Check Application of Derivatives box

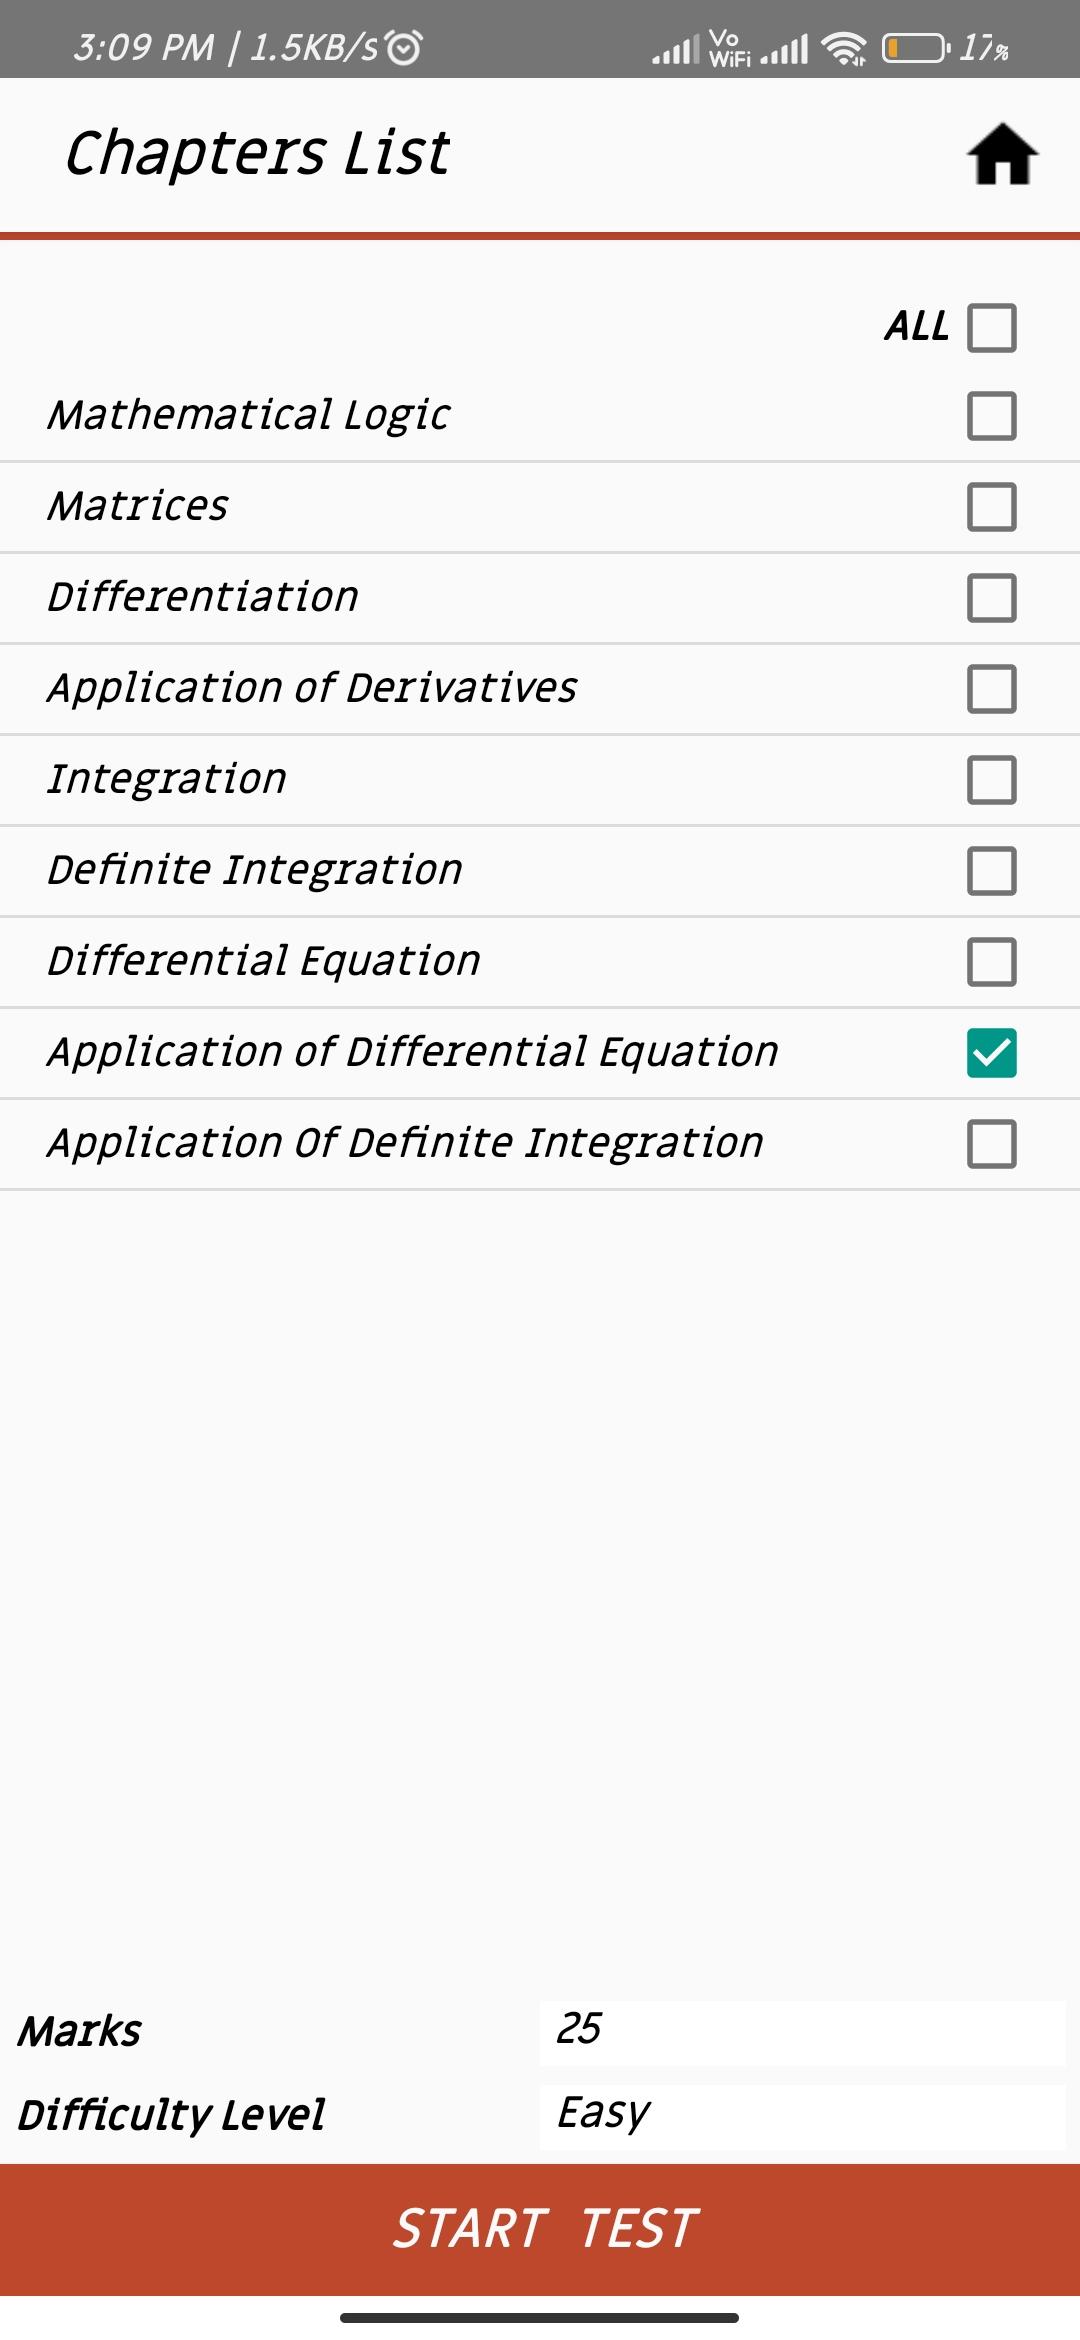[x=992, y=689]
